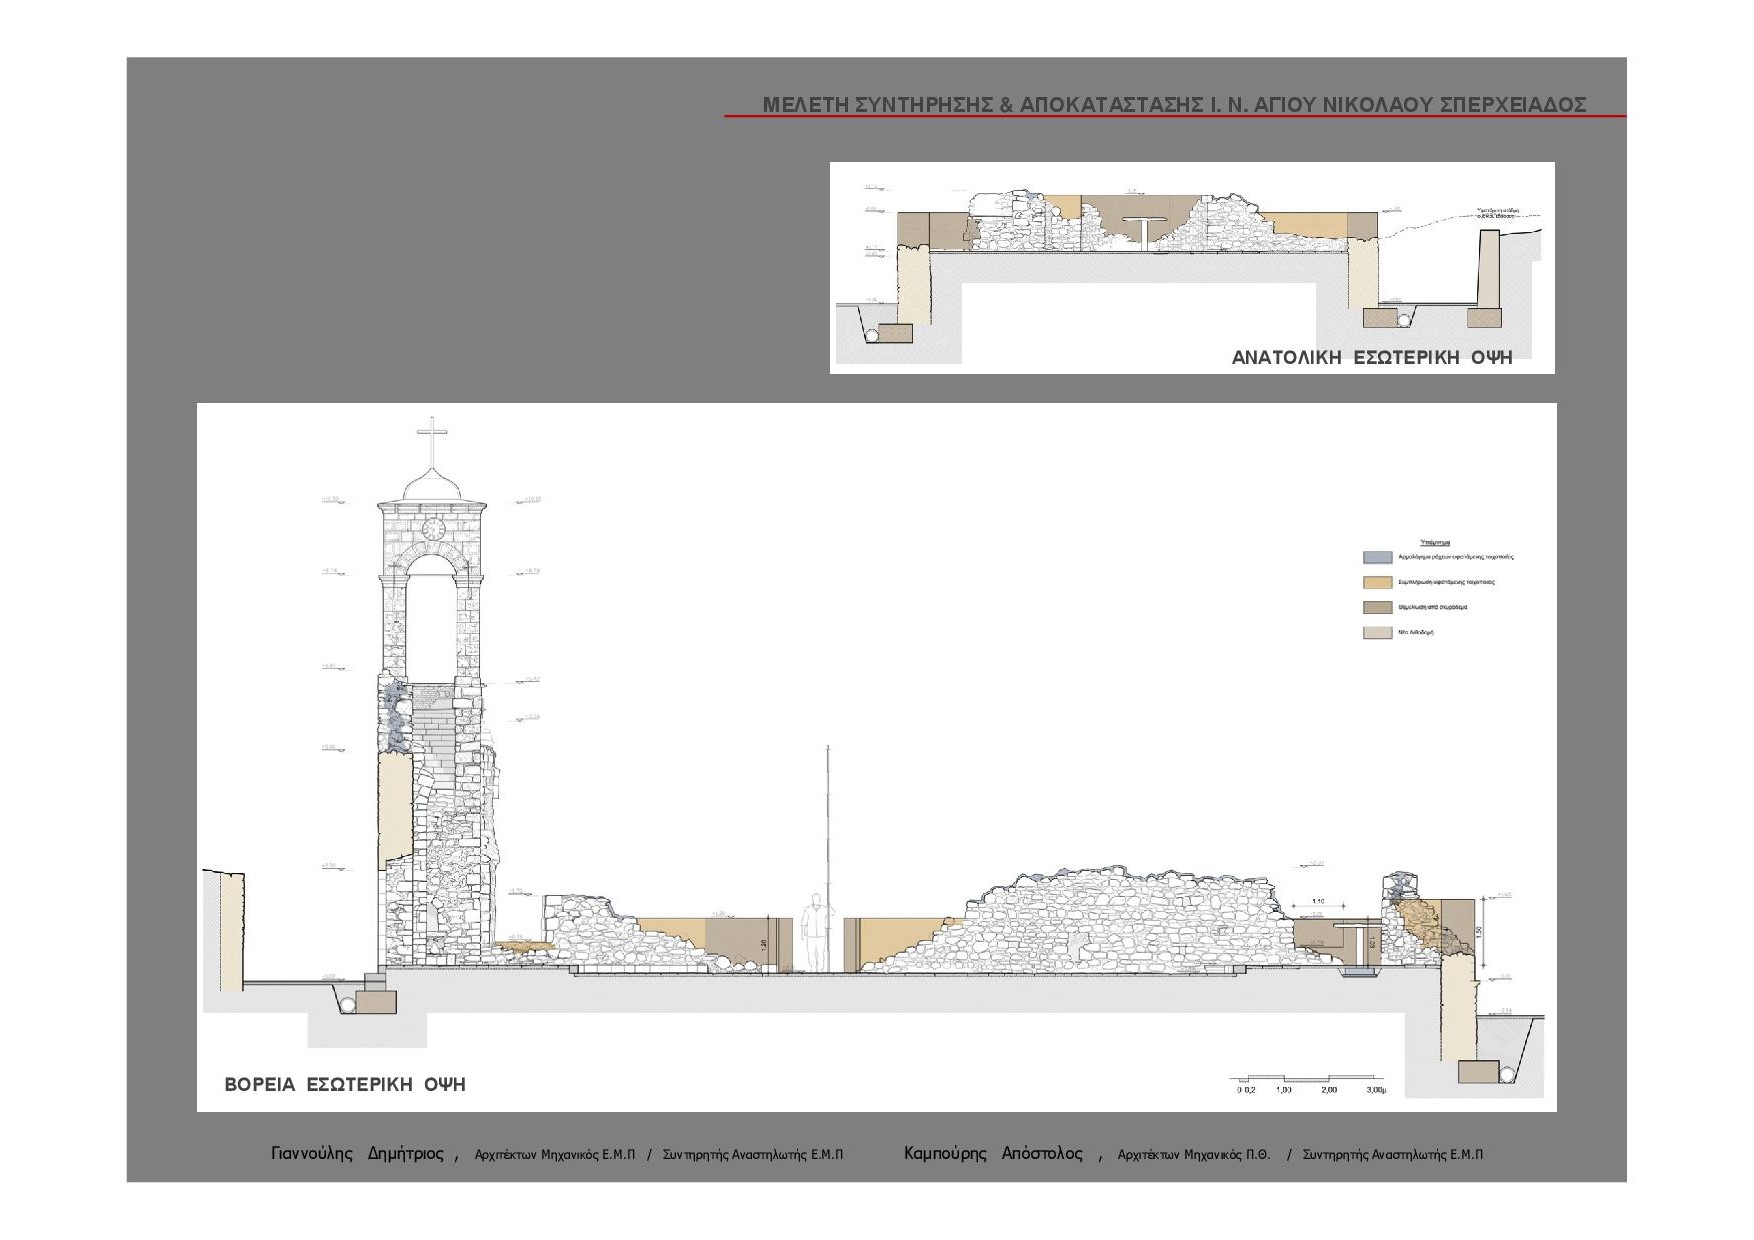Click the name 'Καμπούρης Απόστολος'
The image size is (1754, 1240).
(x=993, y=1153)
